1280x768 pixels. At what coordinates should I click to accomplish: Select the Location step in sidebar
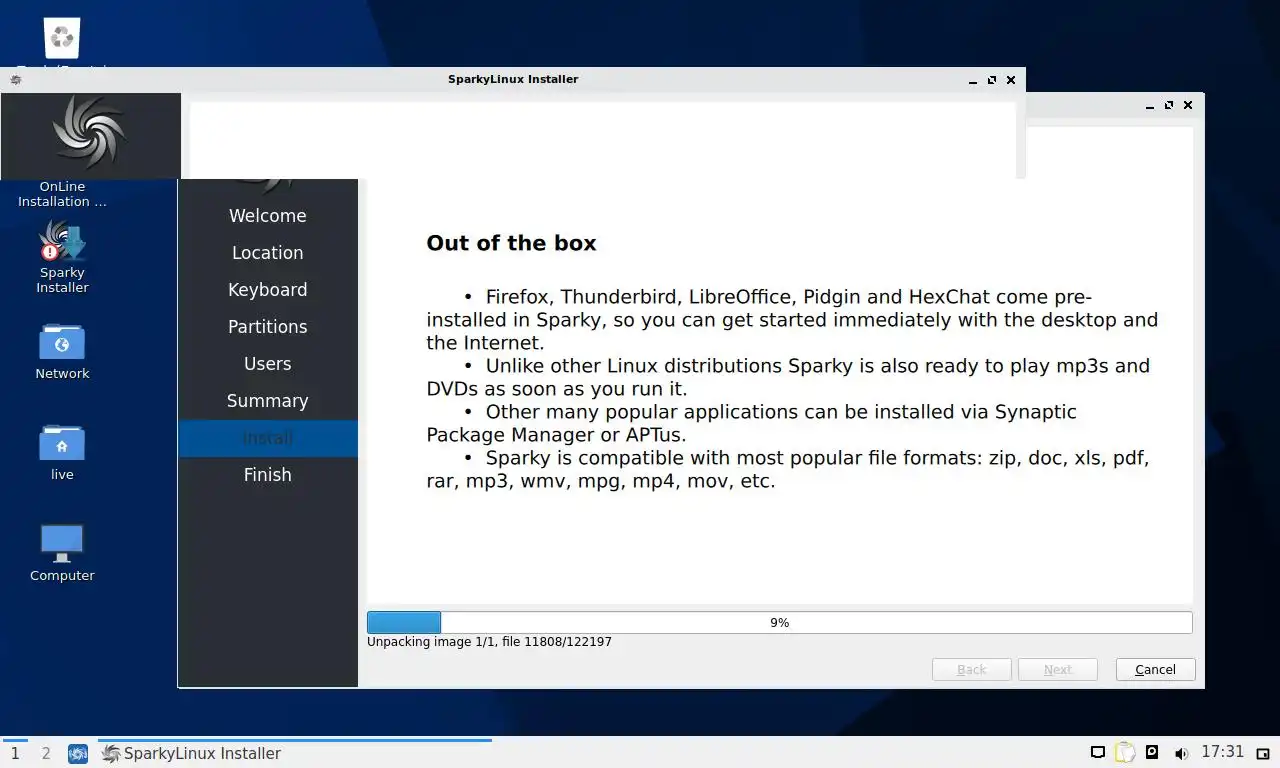[268, 253]
